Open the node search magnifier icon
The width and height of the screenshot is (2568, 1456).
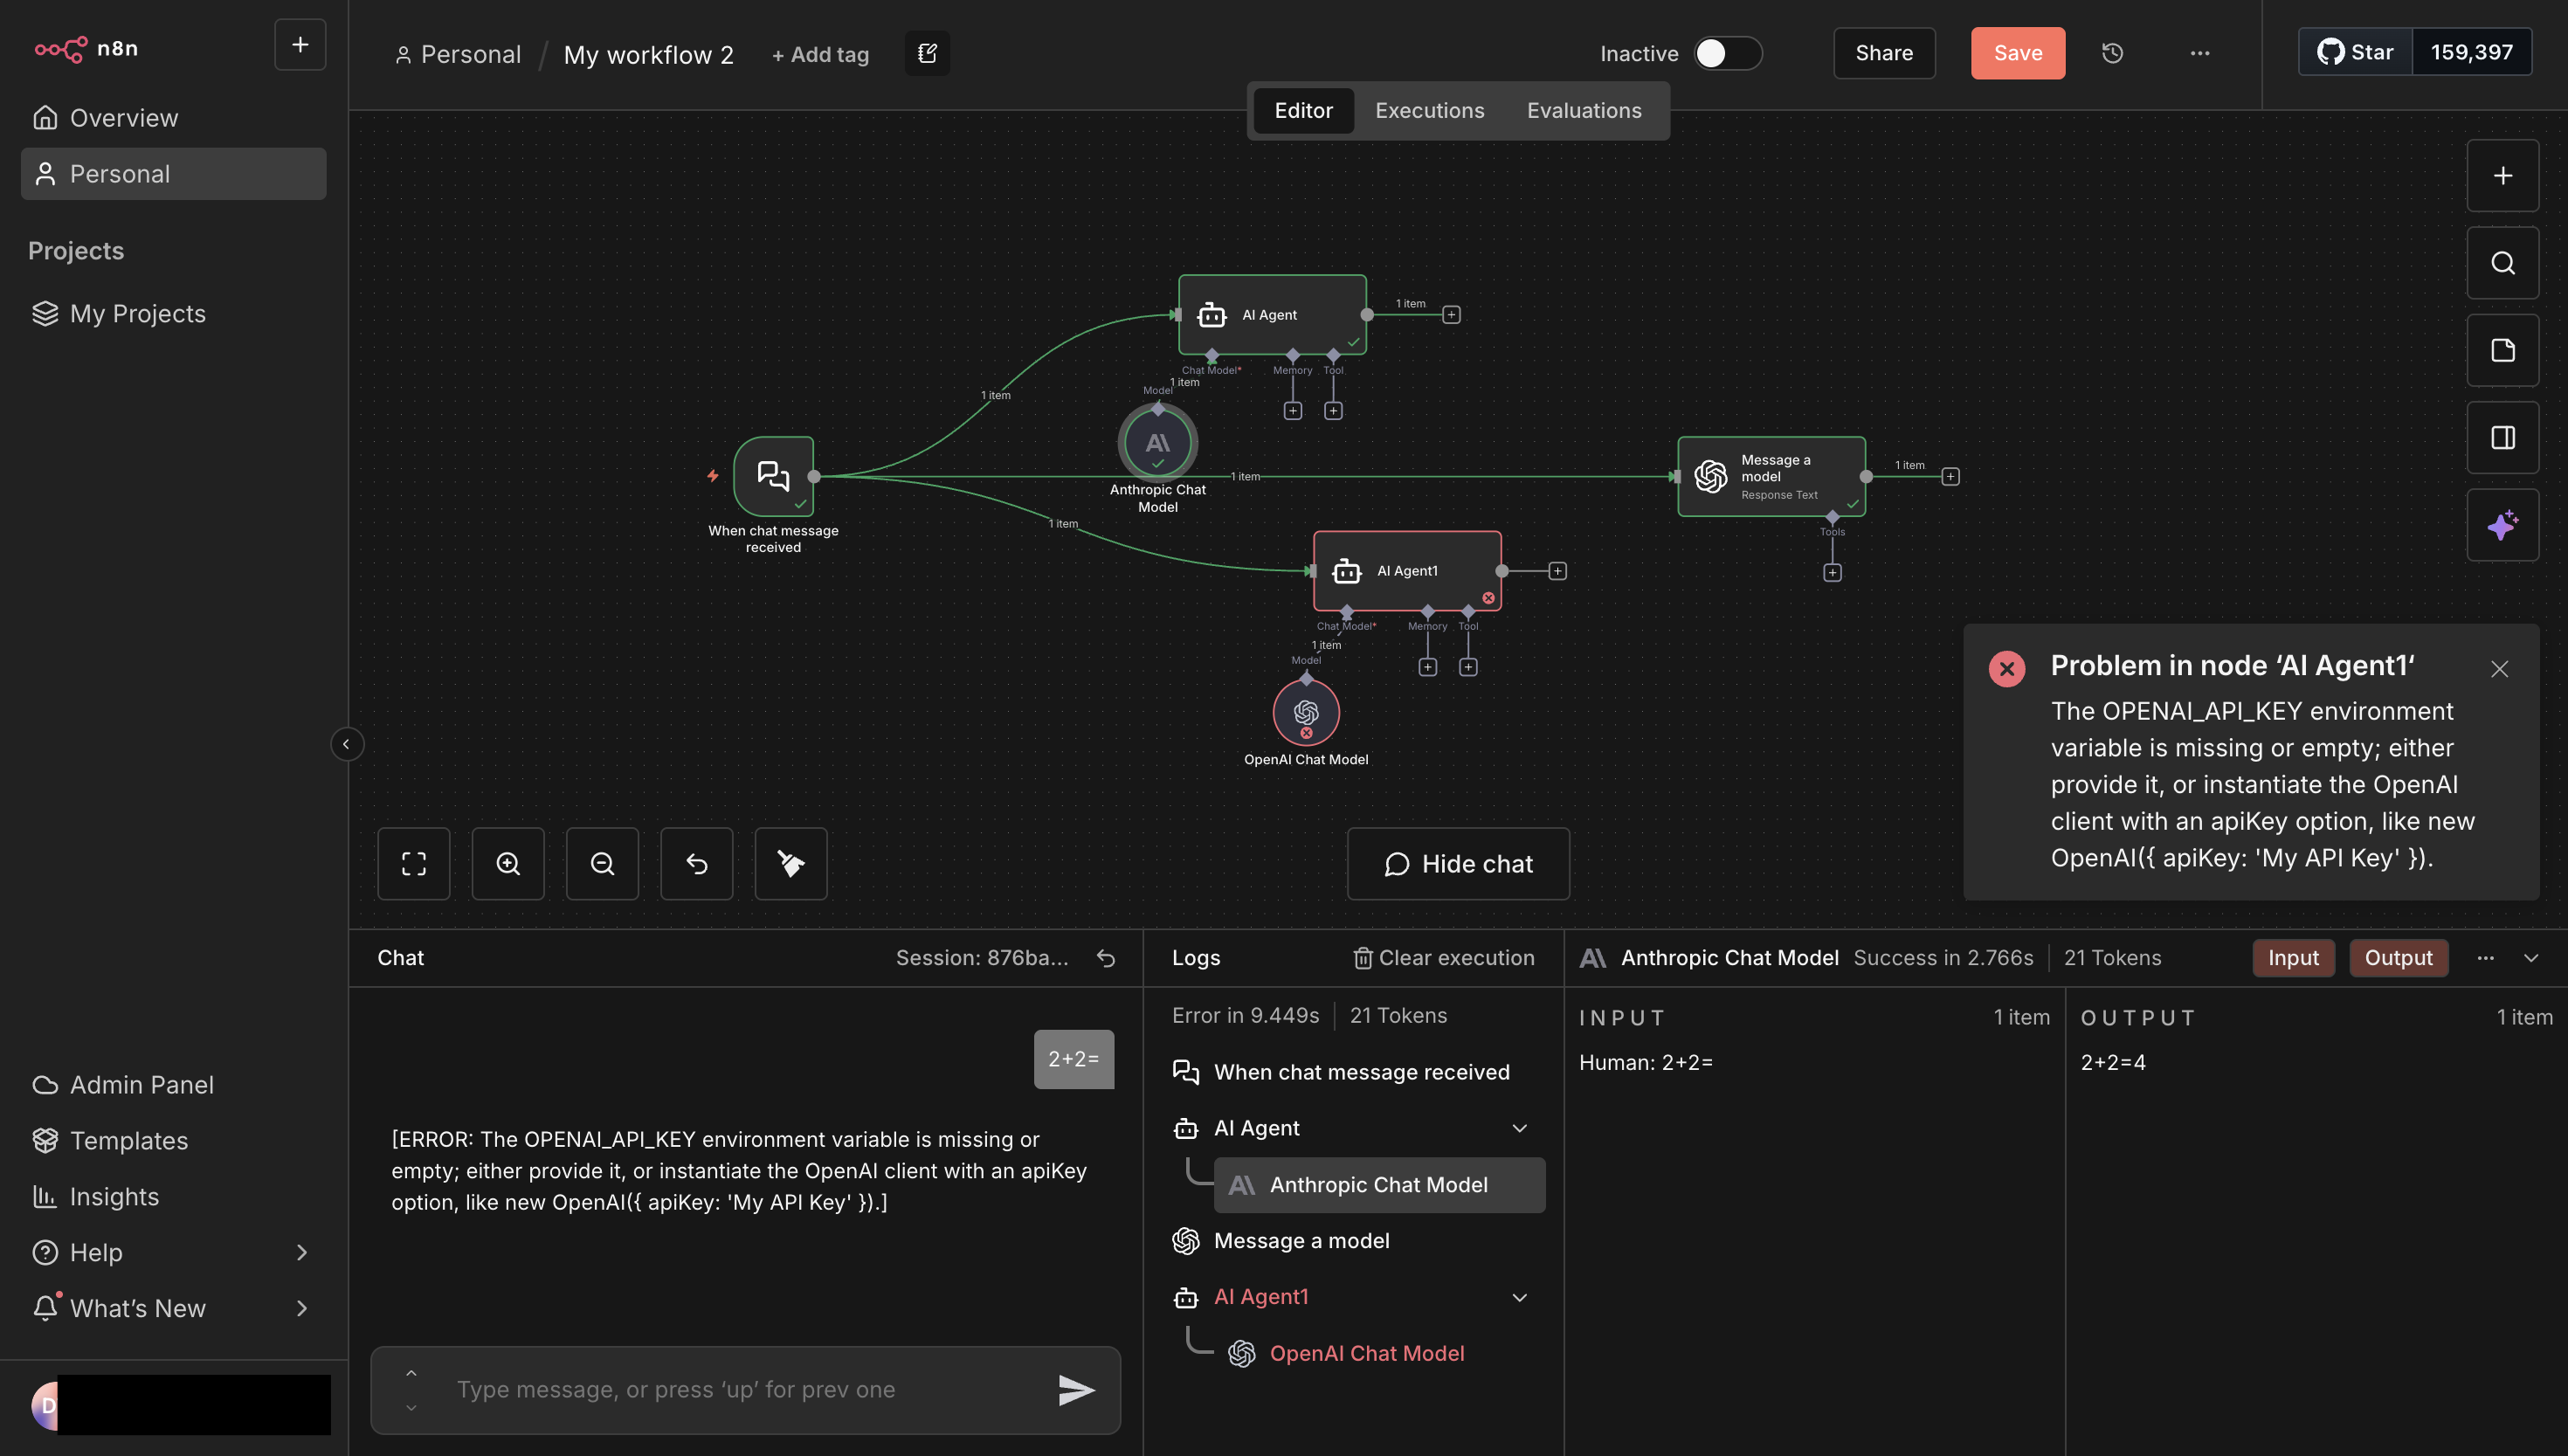(2502, 263)
